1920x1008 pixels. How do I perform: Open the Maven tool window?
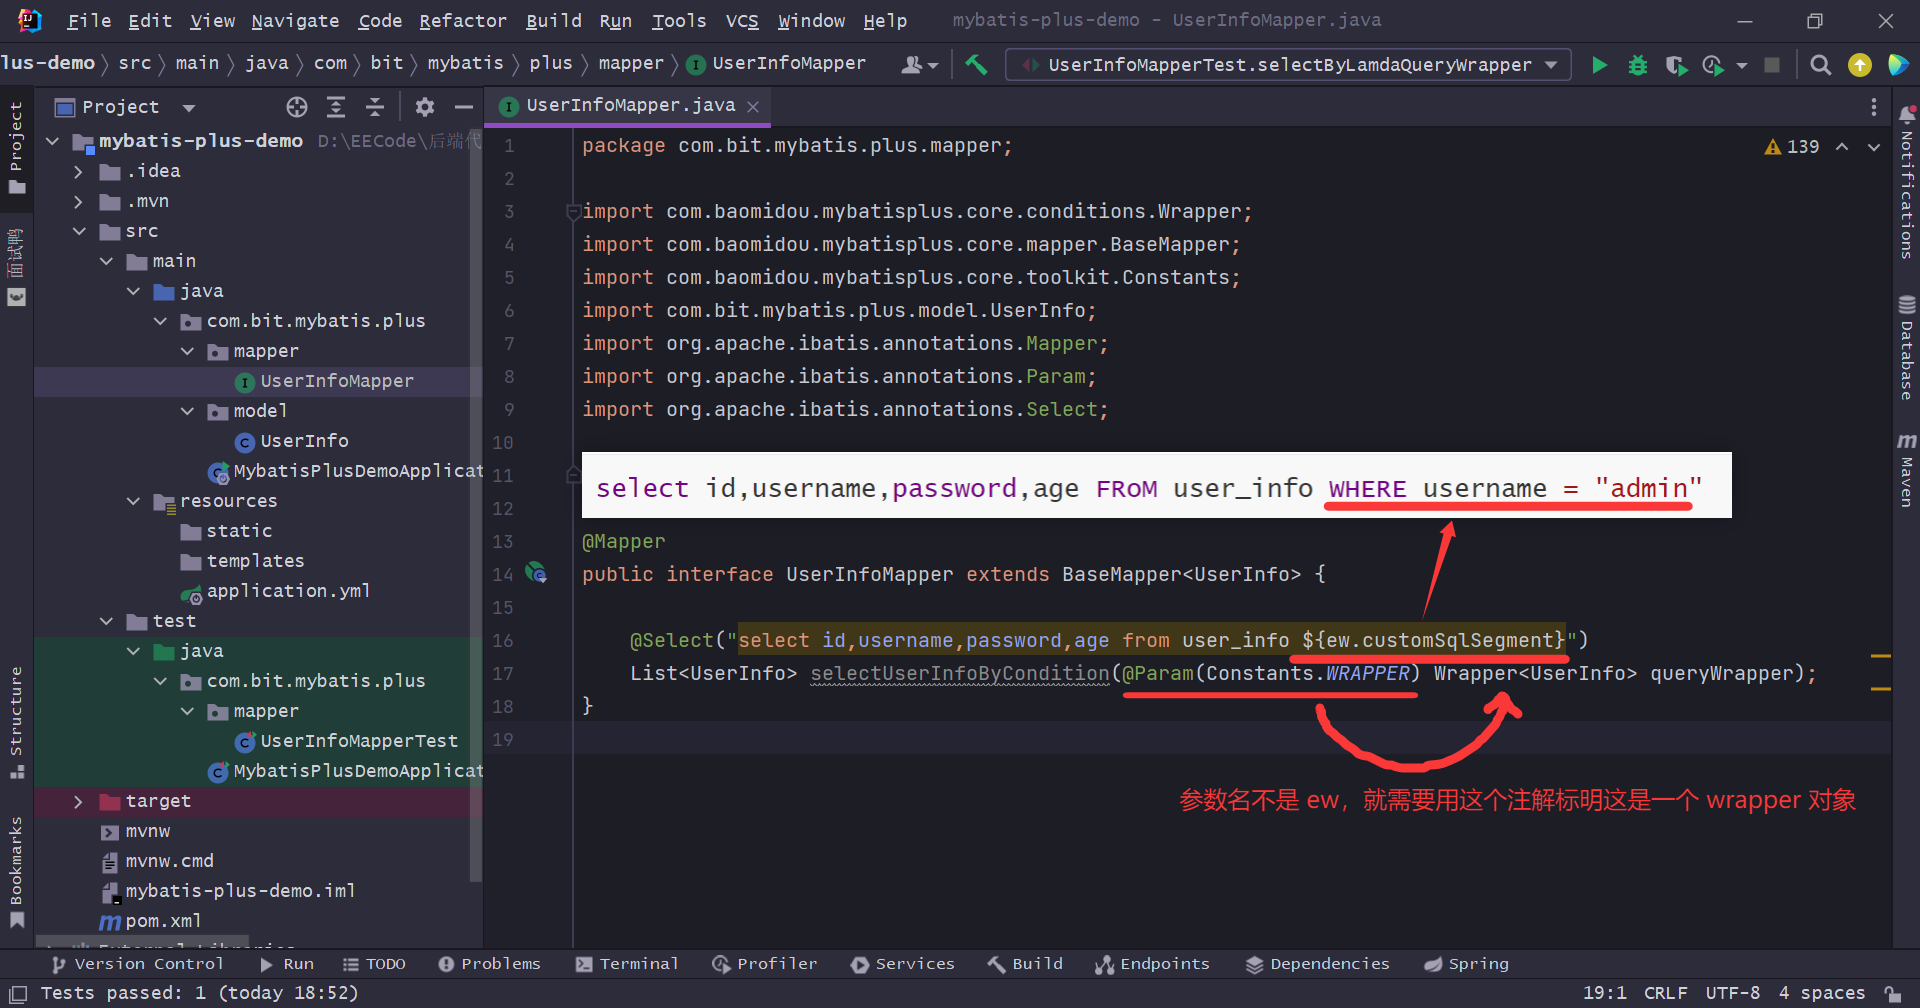(x=1907, y=470)
